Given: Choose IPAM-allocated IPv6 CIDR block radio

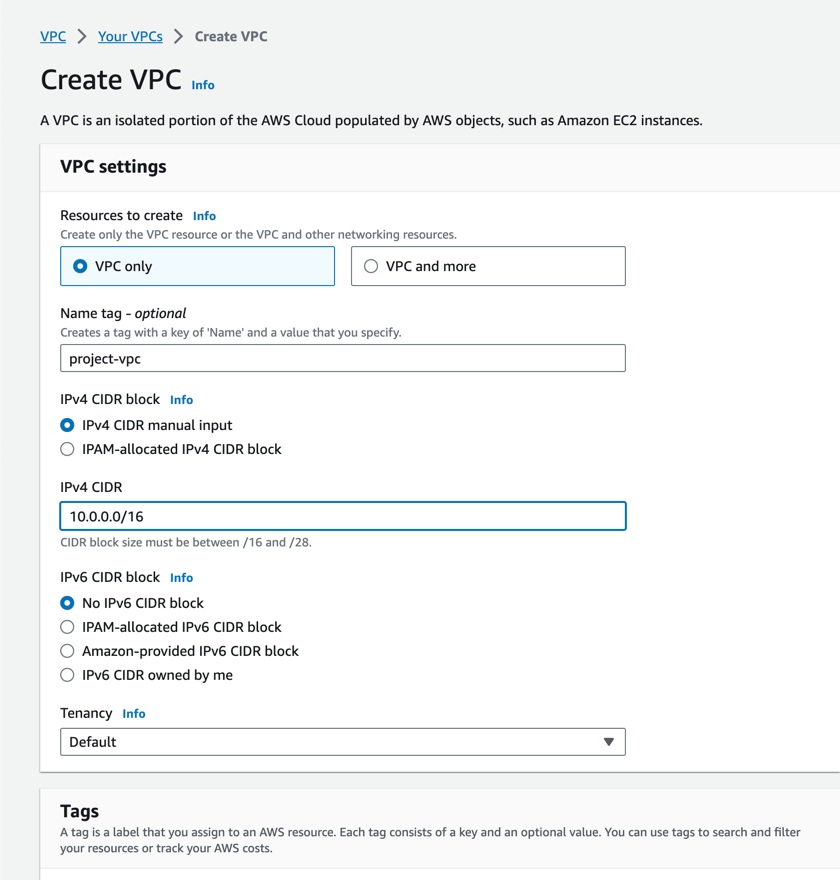Looking at the screenshot, I should click(x=67, y=627).
